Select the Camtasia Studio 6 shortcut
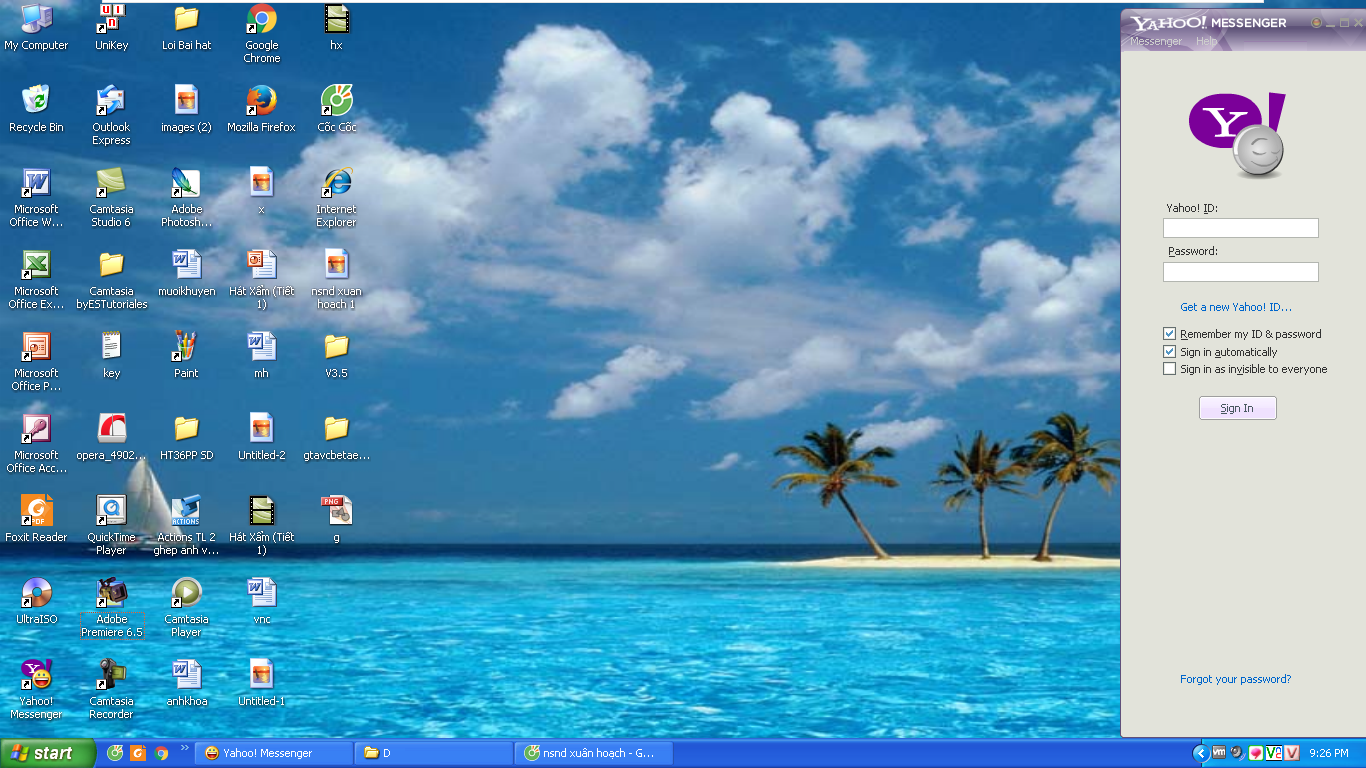This screenshot has height=768, width=1366. pos(111,198)
